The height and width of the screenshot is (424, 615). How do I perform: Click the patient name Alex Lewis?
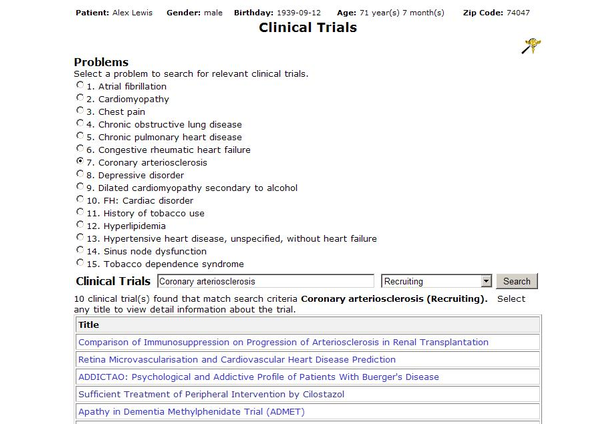(x=132, y=13)
